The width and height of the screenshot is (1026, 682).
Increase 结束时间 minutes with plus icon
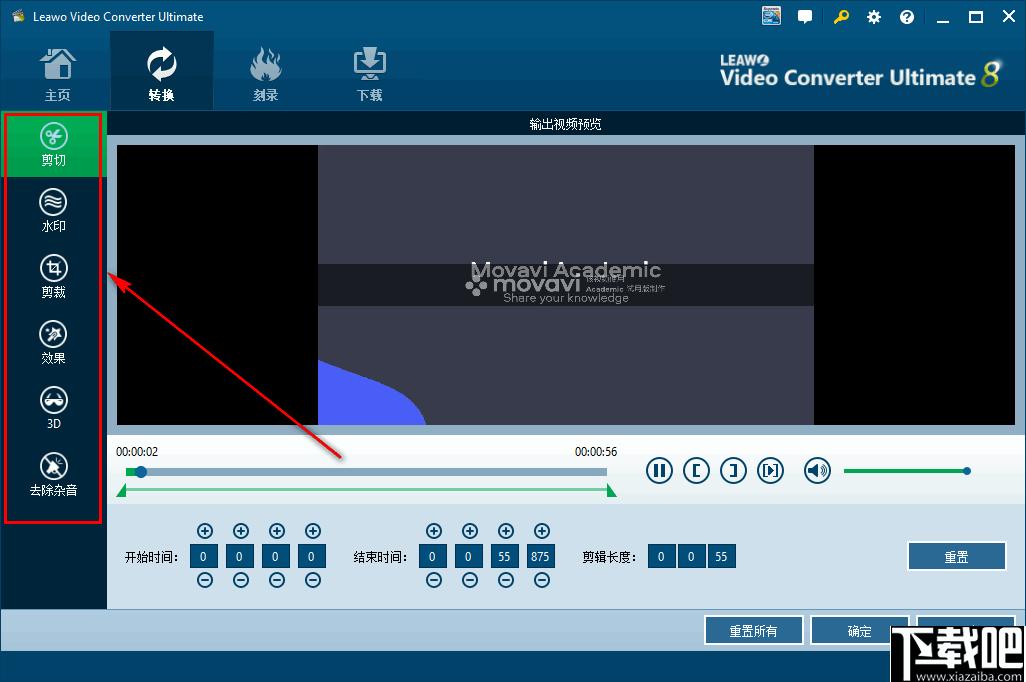470,531
